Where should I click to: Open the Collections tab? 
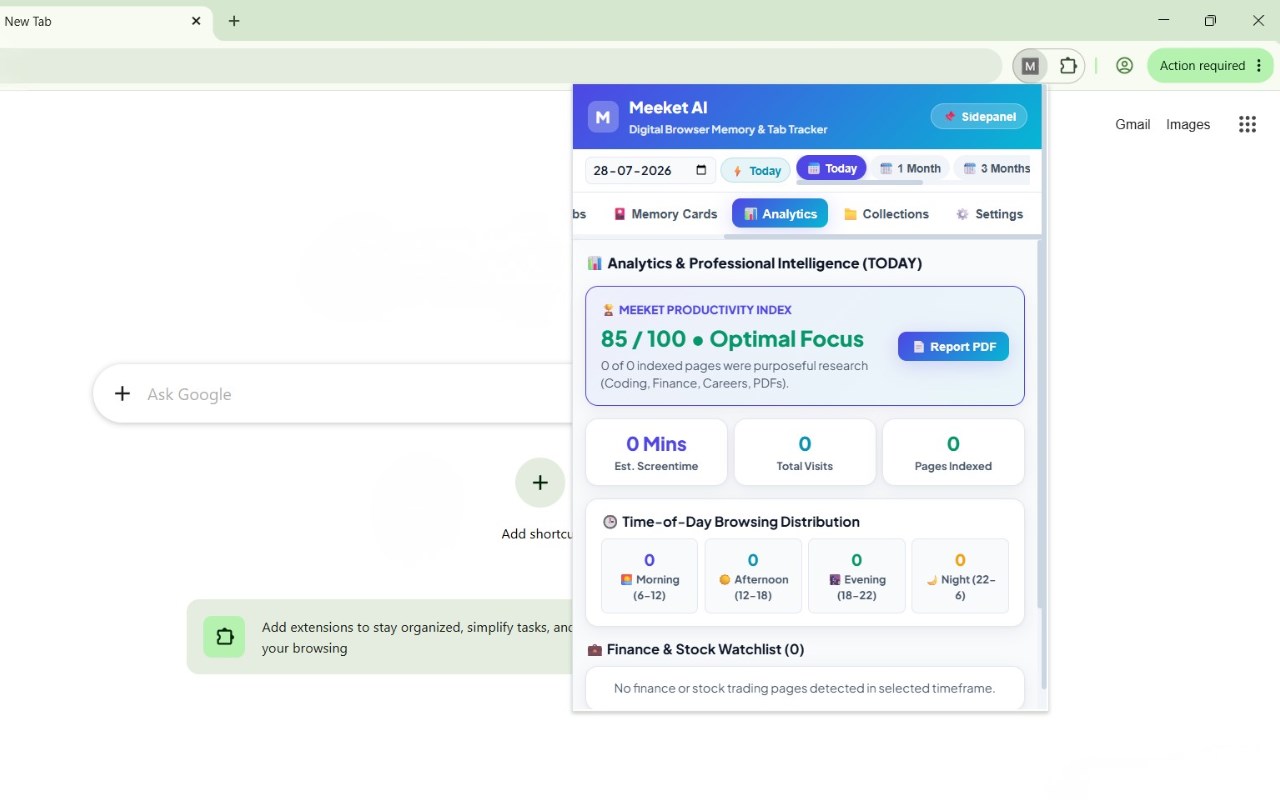[x=886, y=214]
